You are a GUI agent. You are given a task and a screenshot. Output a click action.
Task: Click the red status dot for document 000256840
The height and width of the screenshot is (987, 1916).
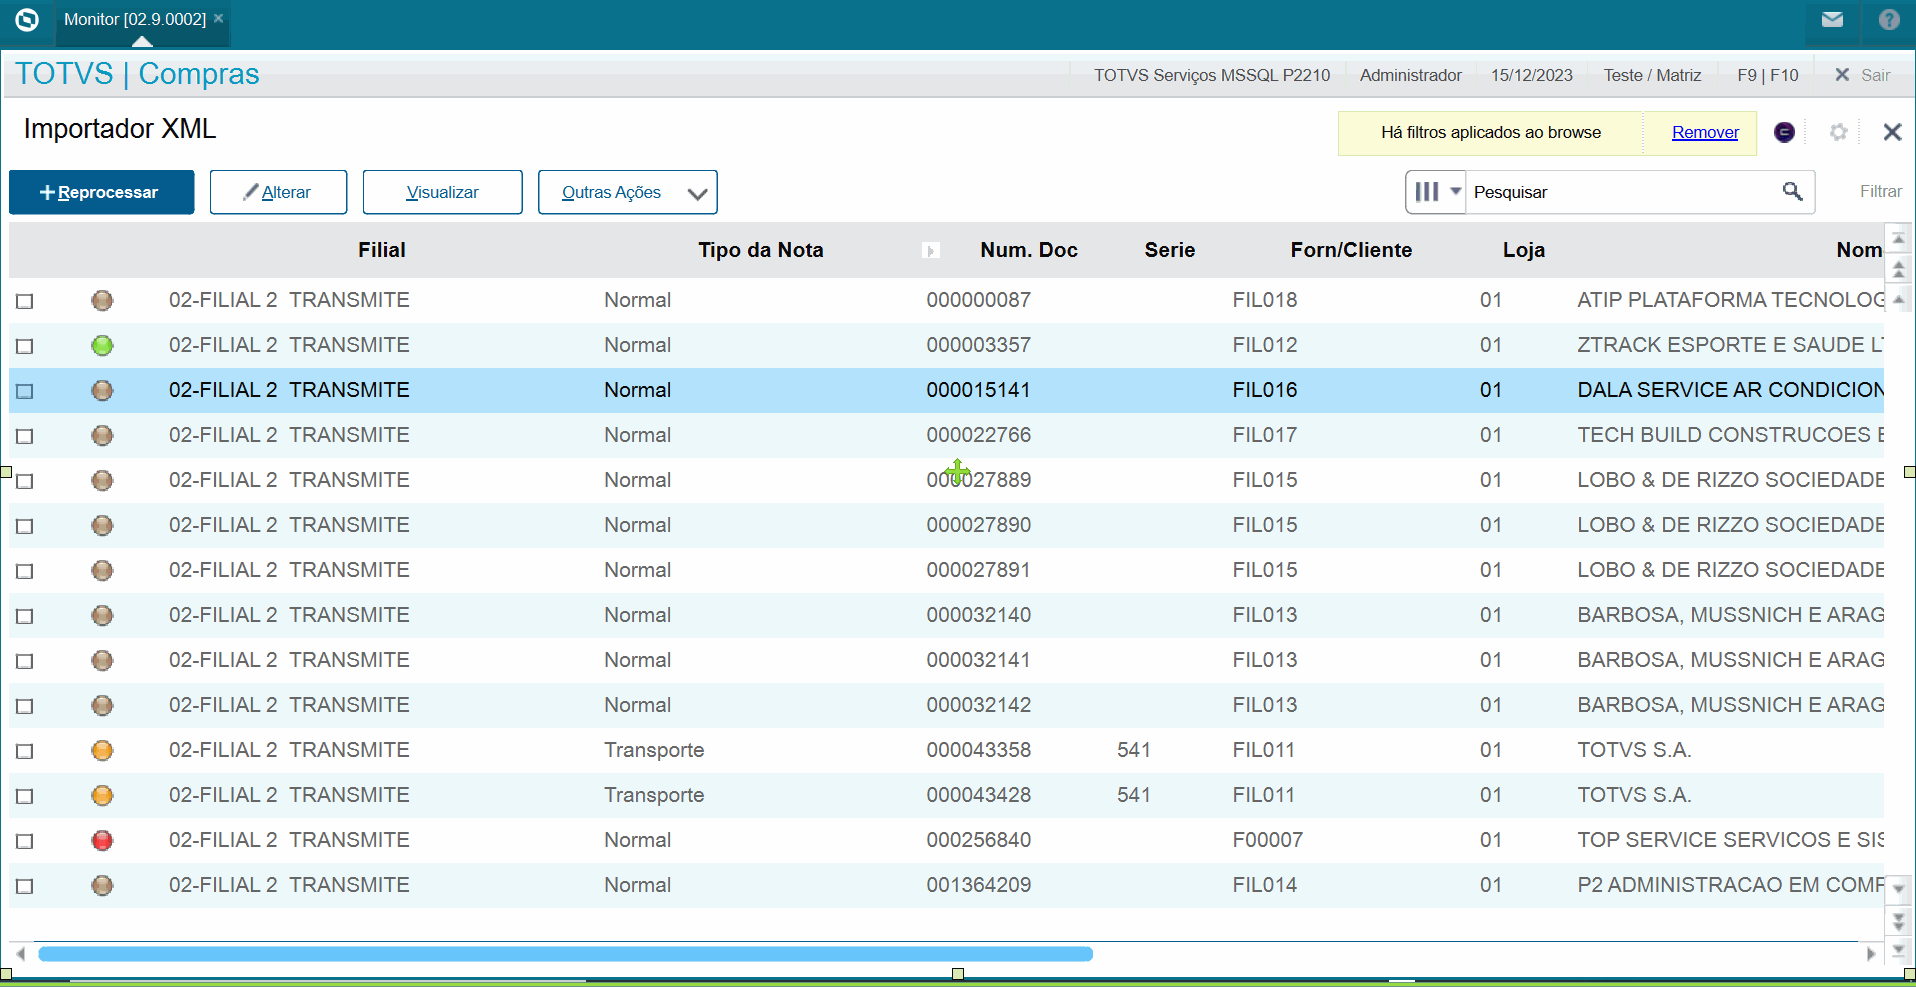(x=102, y=840)
